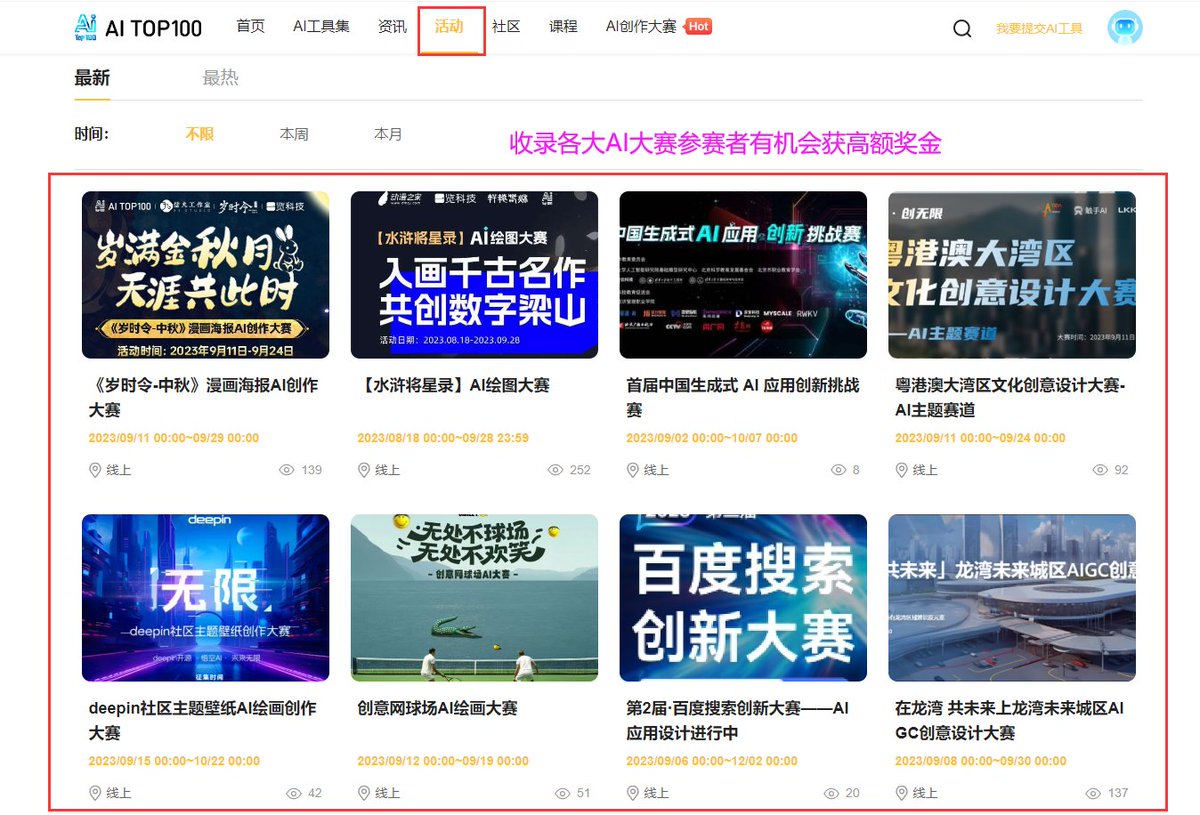
Task: Click 岁满金秋月 poster thumbnail
Action: [x=205, y=275]
